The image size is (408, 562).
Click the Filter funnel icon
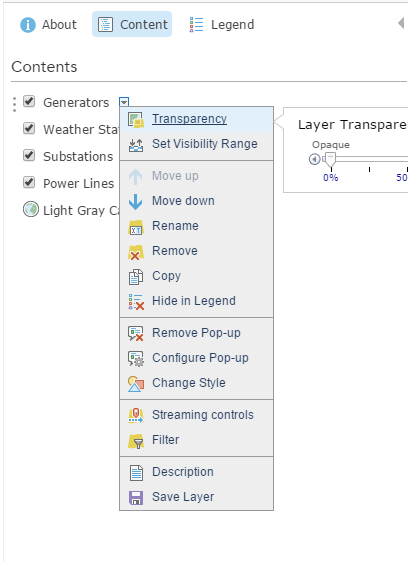(x=136, y=441)
